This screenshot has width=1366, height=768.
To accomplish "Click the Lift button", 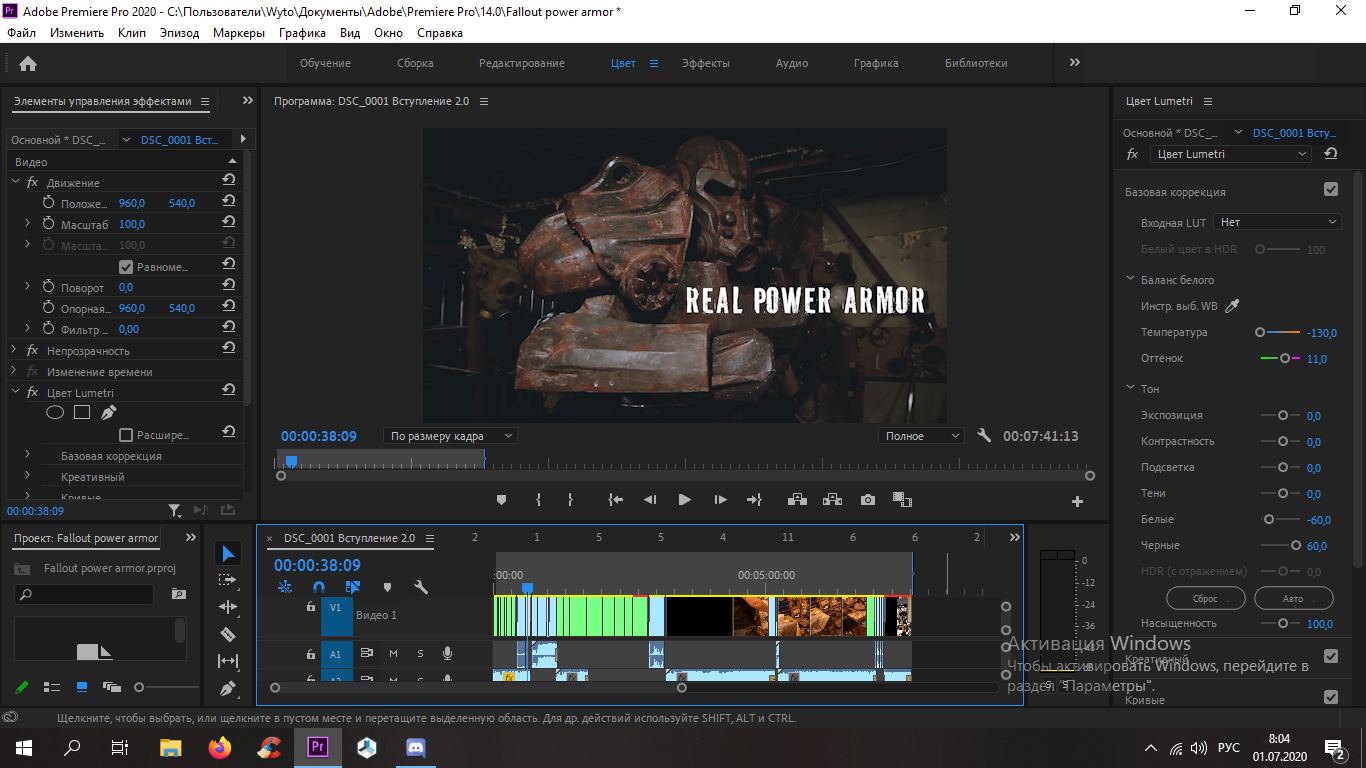I will pyautogui.click(x=797, y=500).
